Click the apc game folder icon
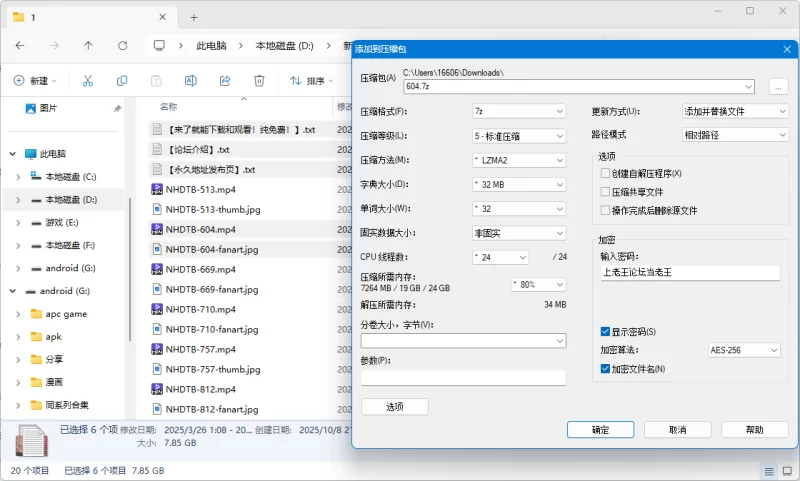The width and height of the screenshot is (800, 481). (x=36, y=314)
